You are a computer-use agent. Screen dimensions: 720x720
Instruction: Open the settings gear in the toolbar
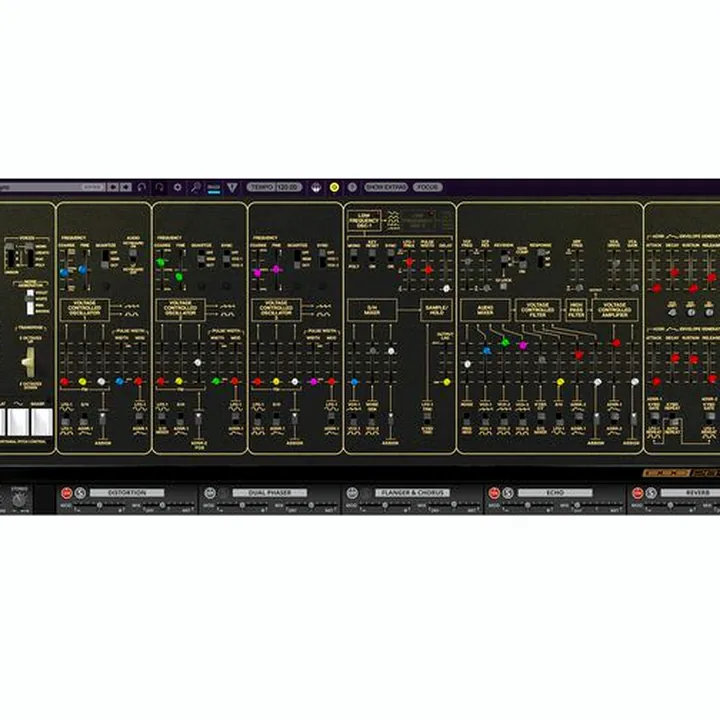click(178, 187)
